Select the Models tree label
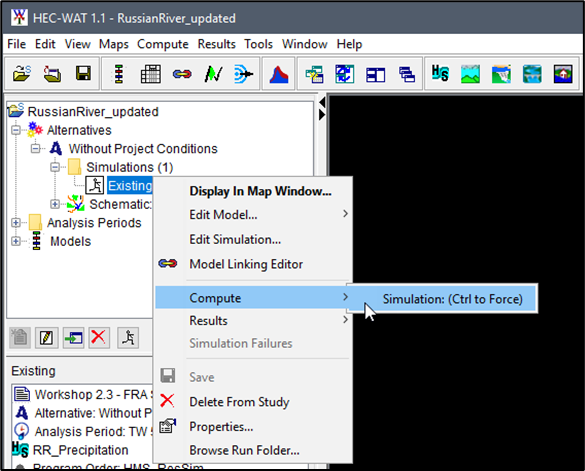The width and height of the screenshot is (585, 471). click(71, 241)
